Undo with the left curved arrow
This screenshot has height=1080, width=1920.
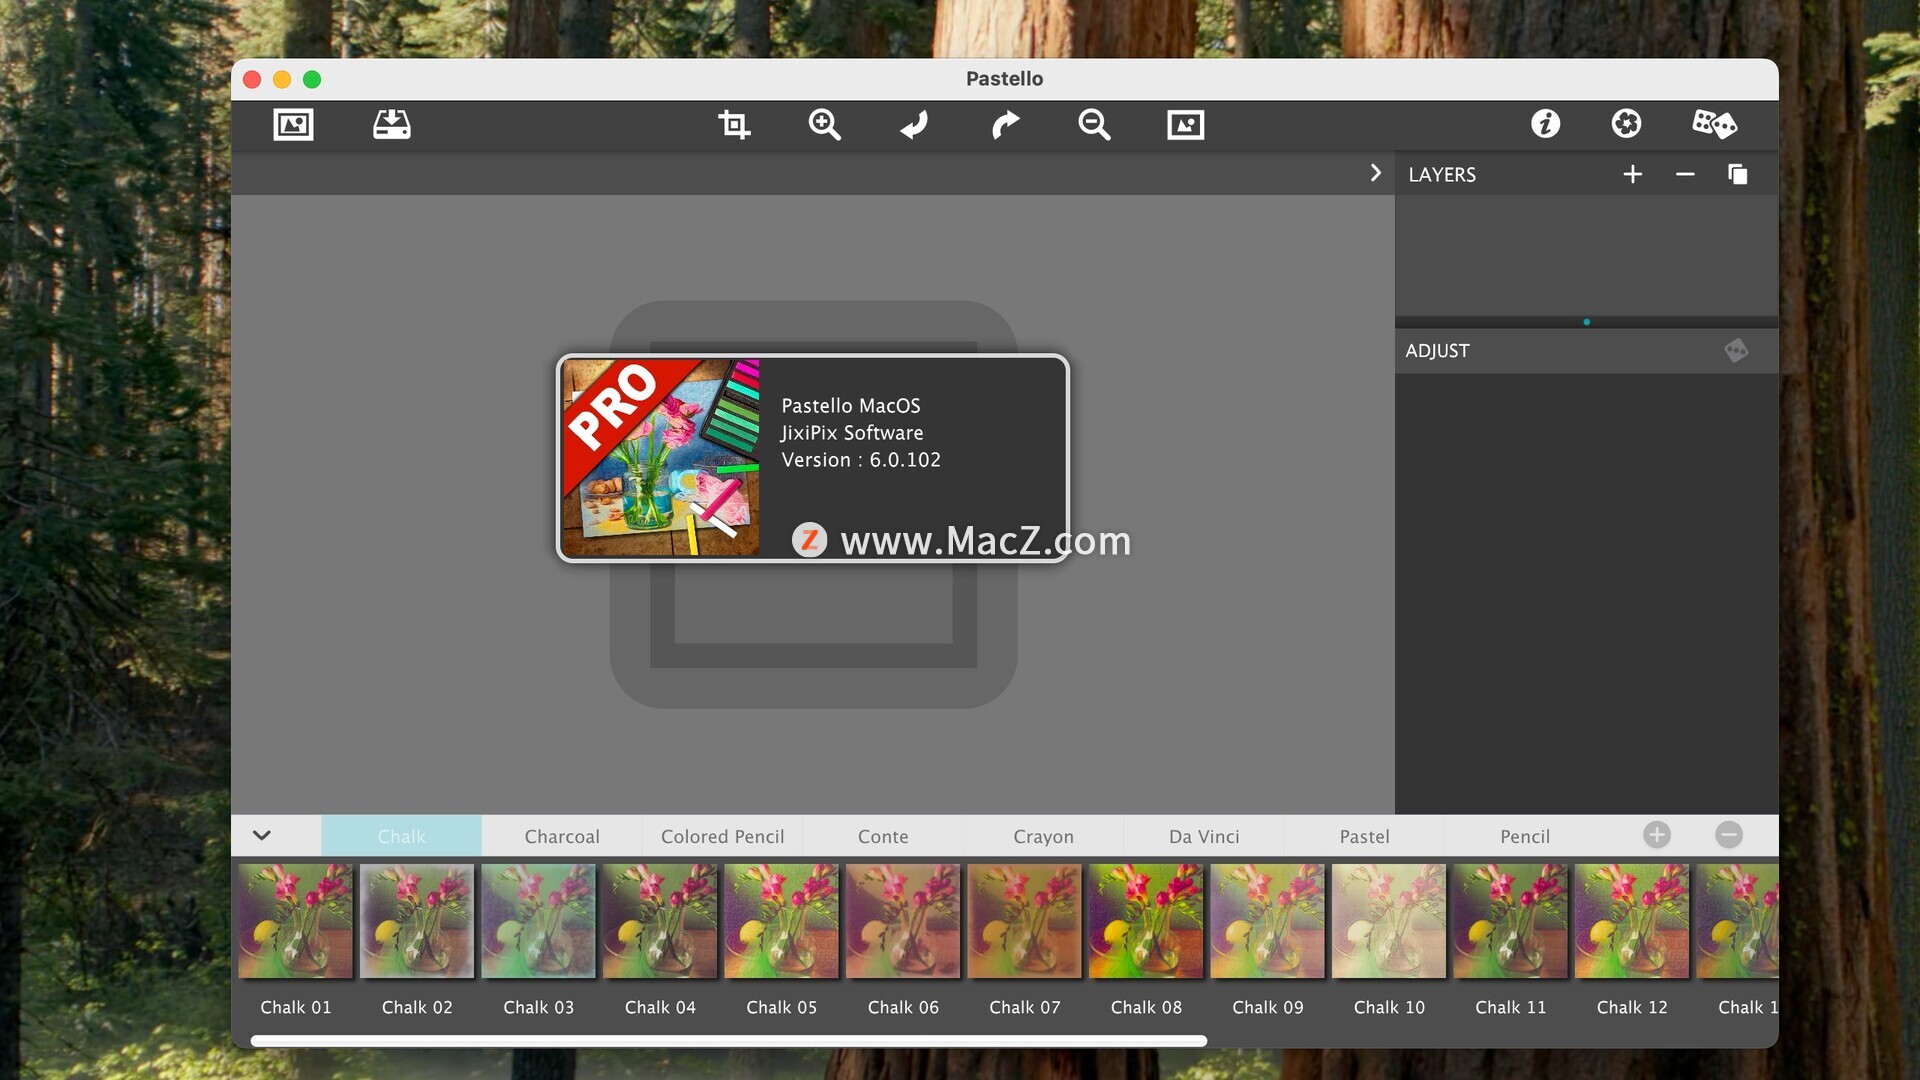point(914,124)
